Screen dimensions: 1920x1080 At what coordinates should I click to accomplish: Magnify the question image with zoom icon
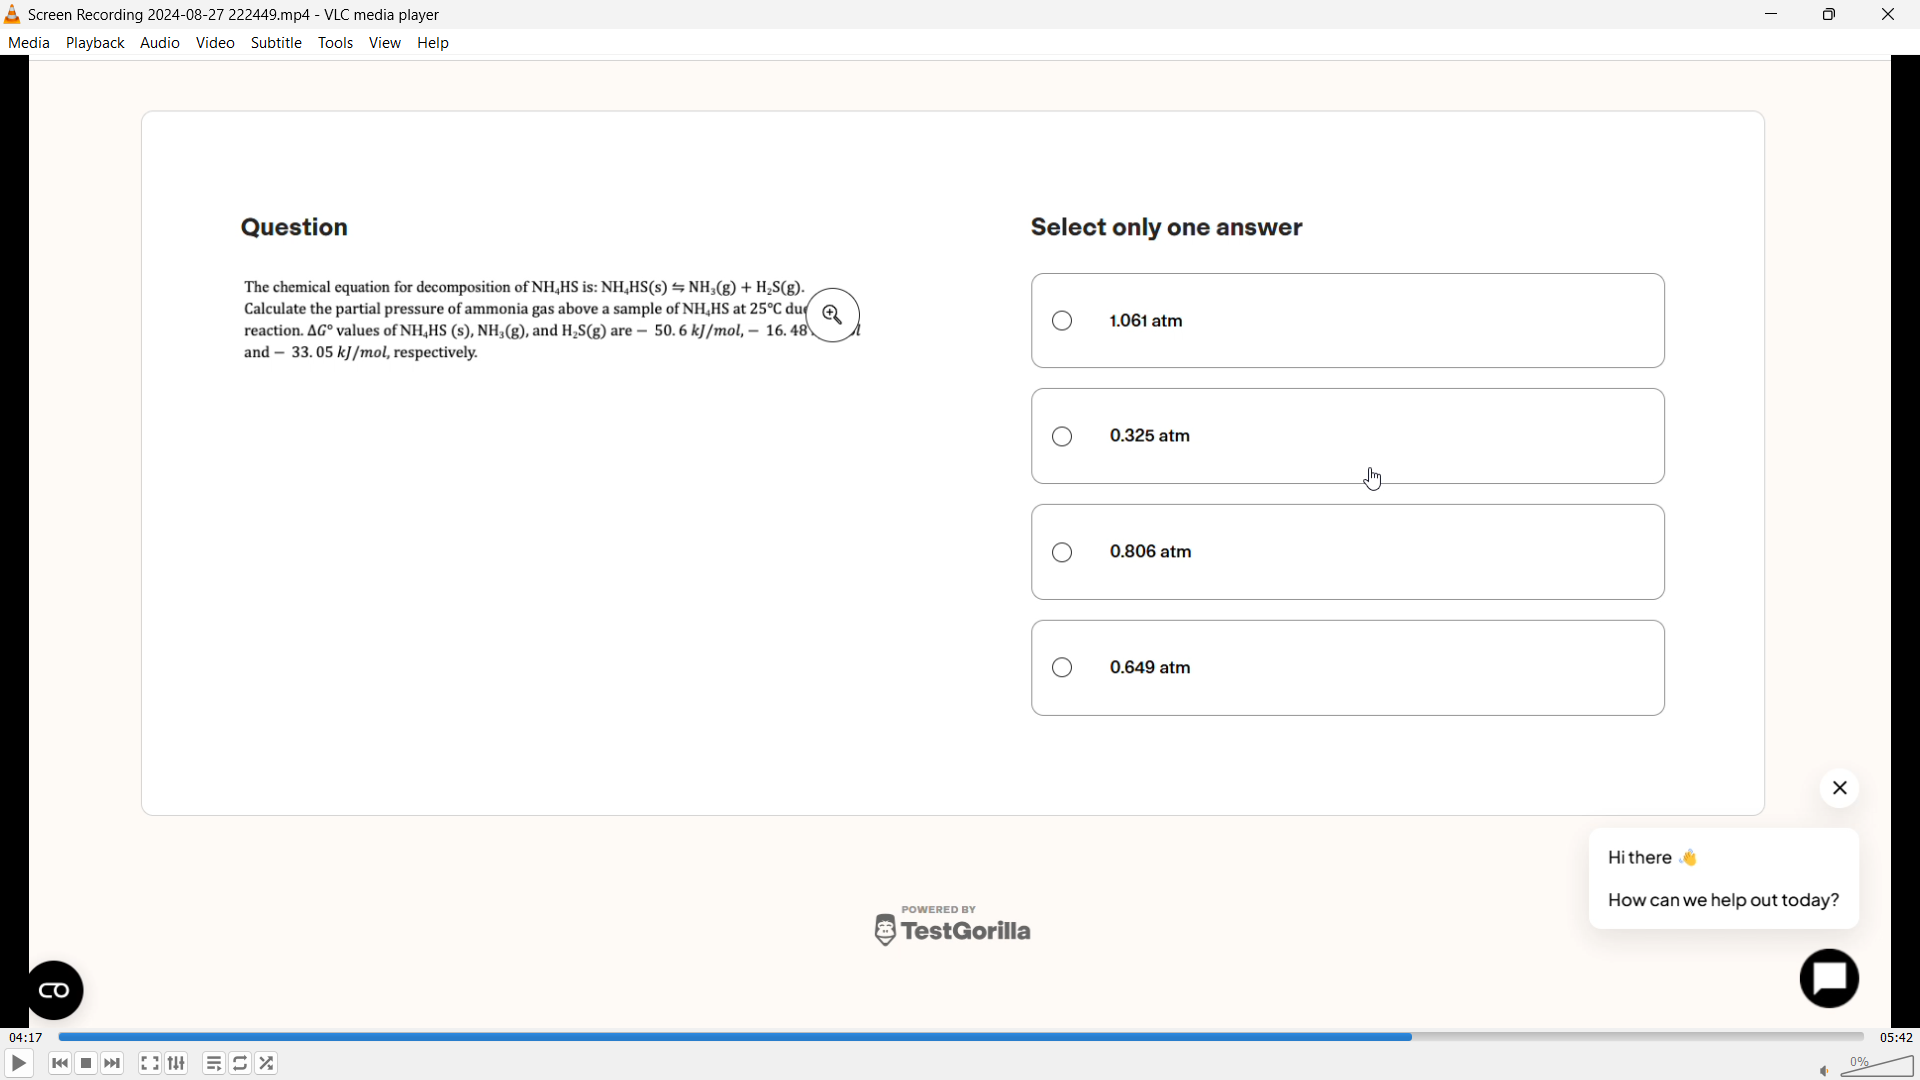(833, 316)
